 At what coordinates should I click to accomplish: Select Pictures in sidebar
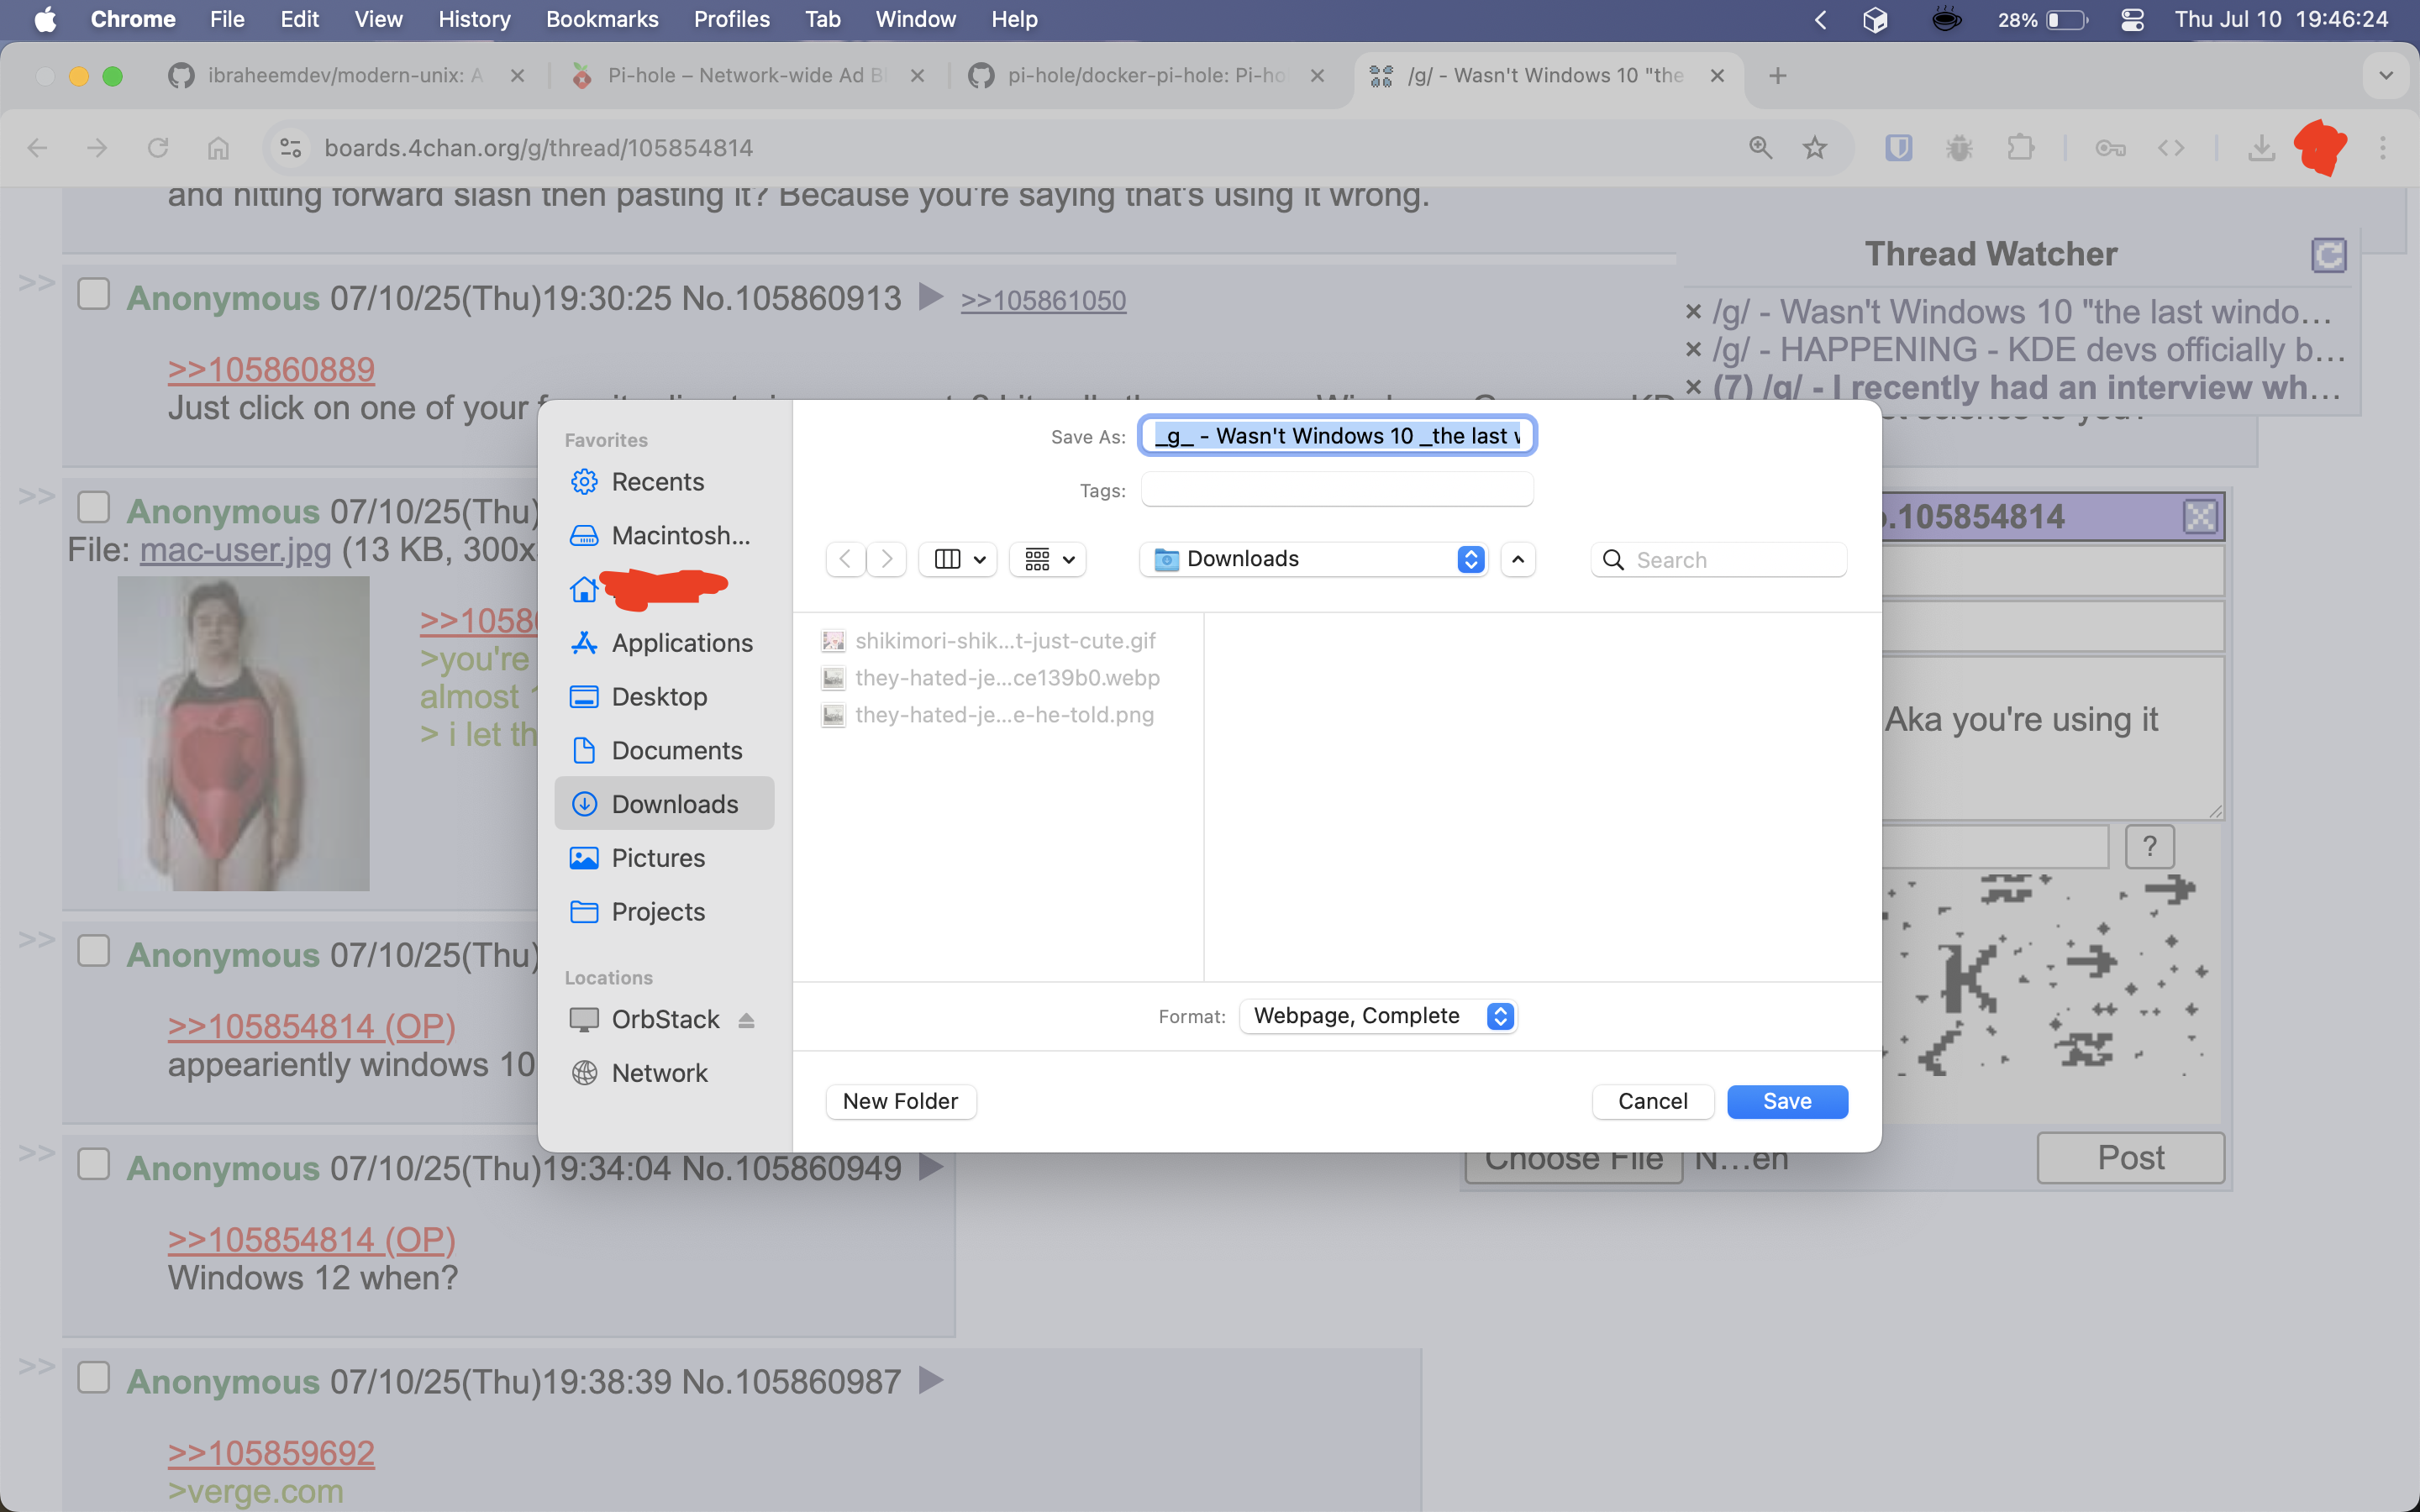[664, 858]
